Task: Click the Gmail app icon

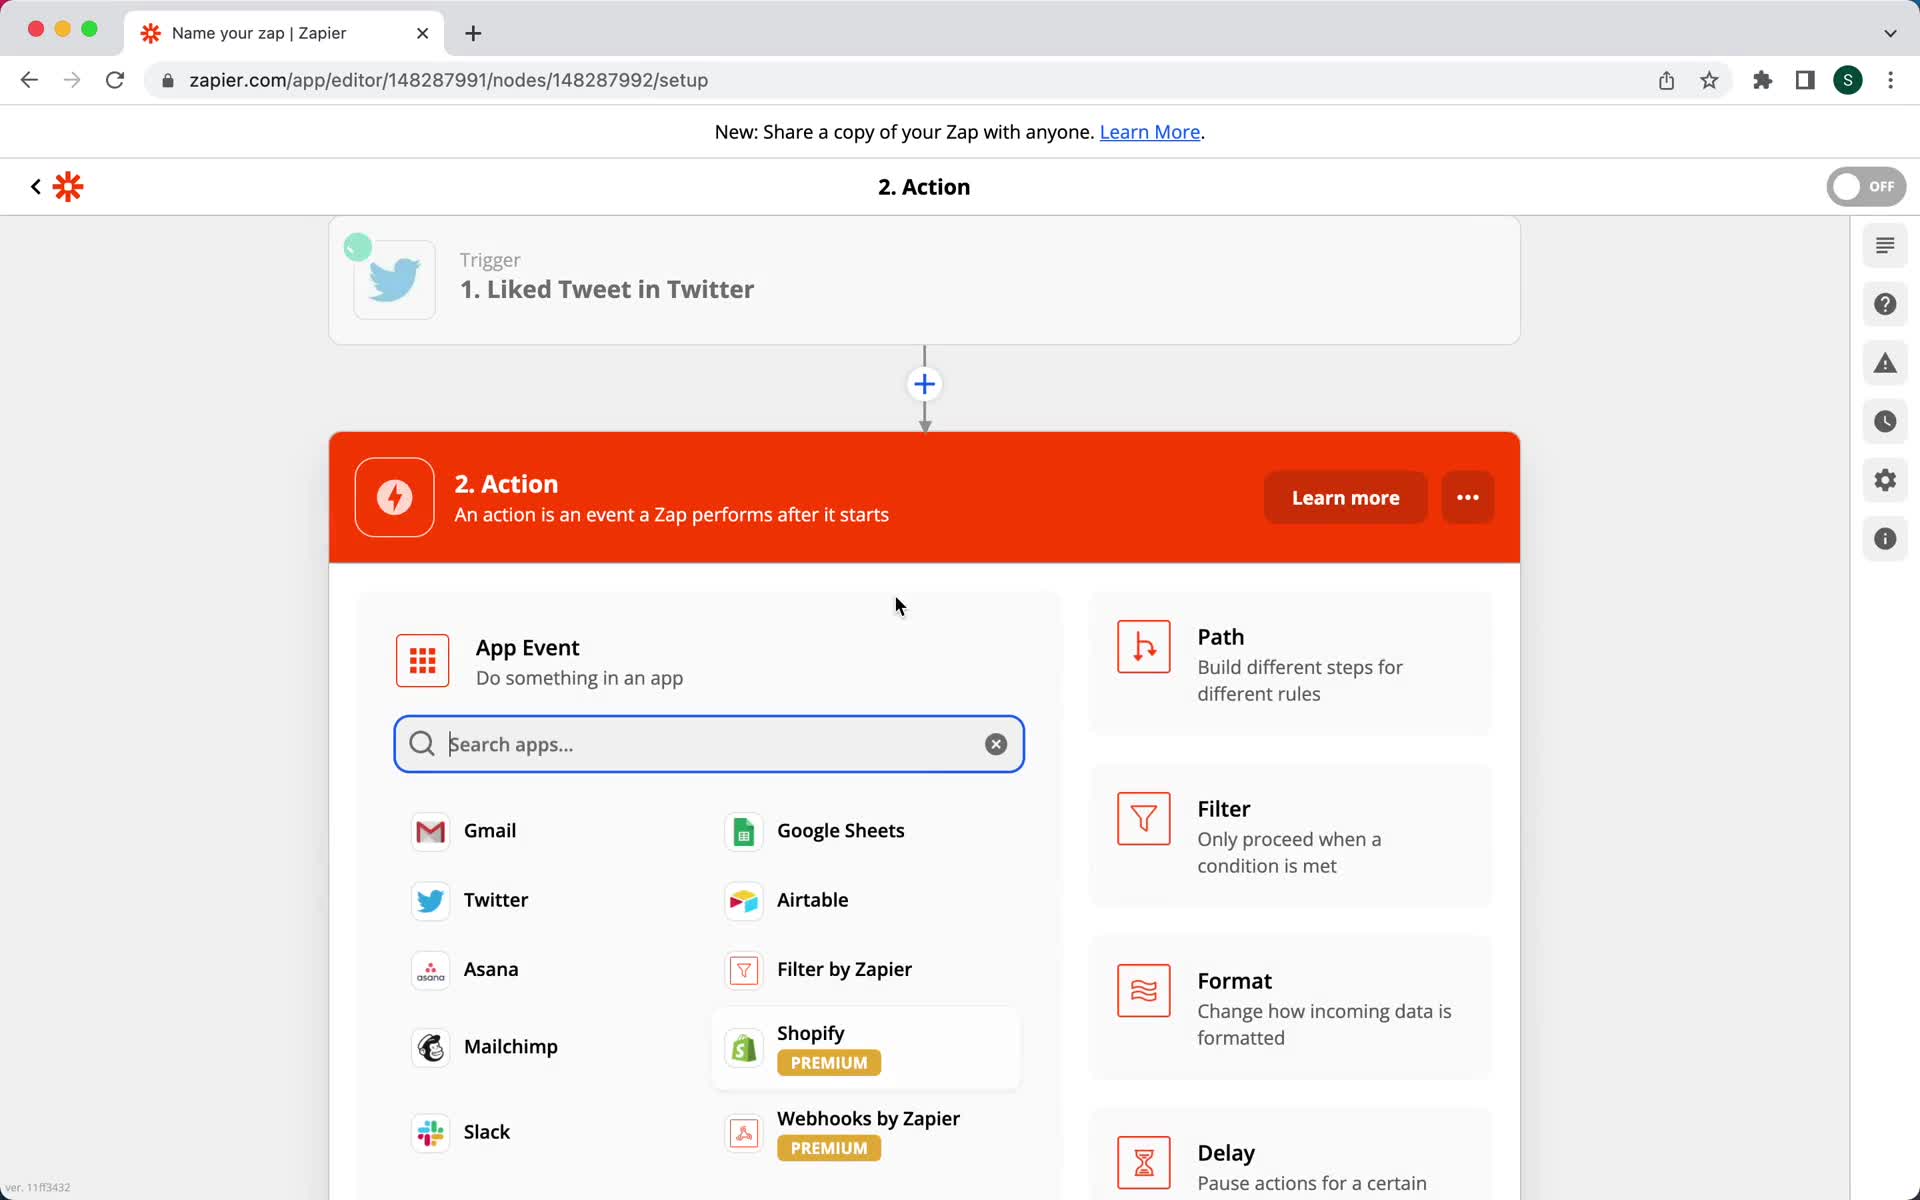Action: 430,829
